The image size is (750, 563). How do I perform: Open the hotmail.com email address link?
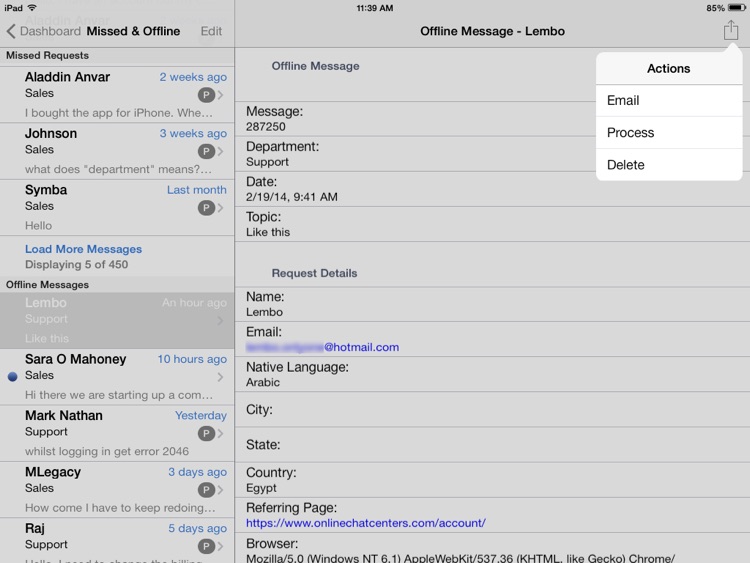click(322, 347)
